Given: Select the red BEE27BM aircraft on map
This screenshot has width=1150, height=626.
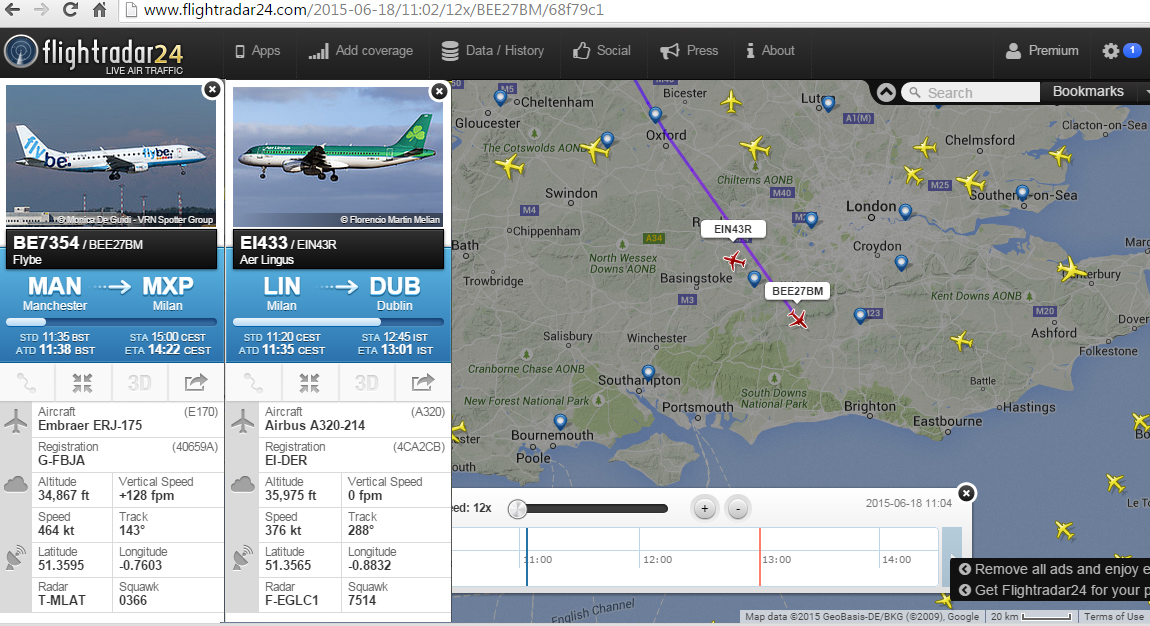Looking at the screenshot, I should (x=798, y=319).
